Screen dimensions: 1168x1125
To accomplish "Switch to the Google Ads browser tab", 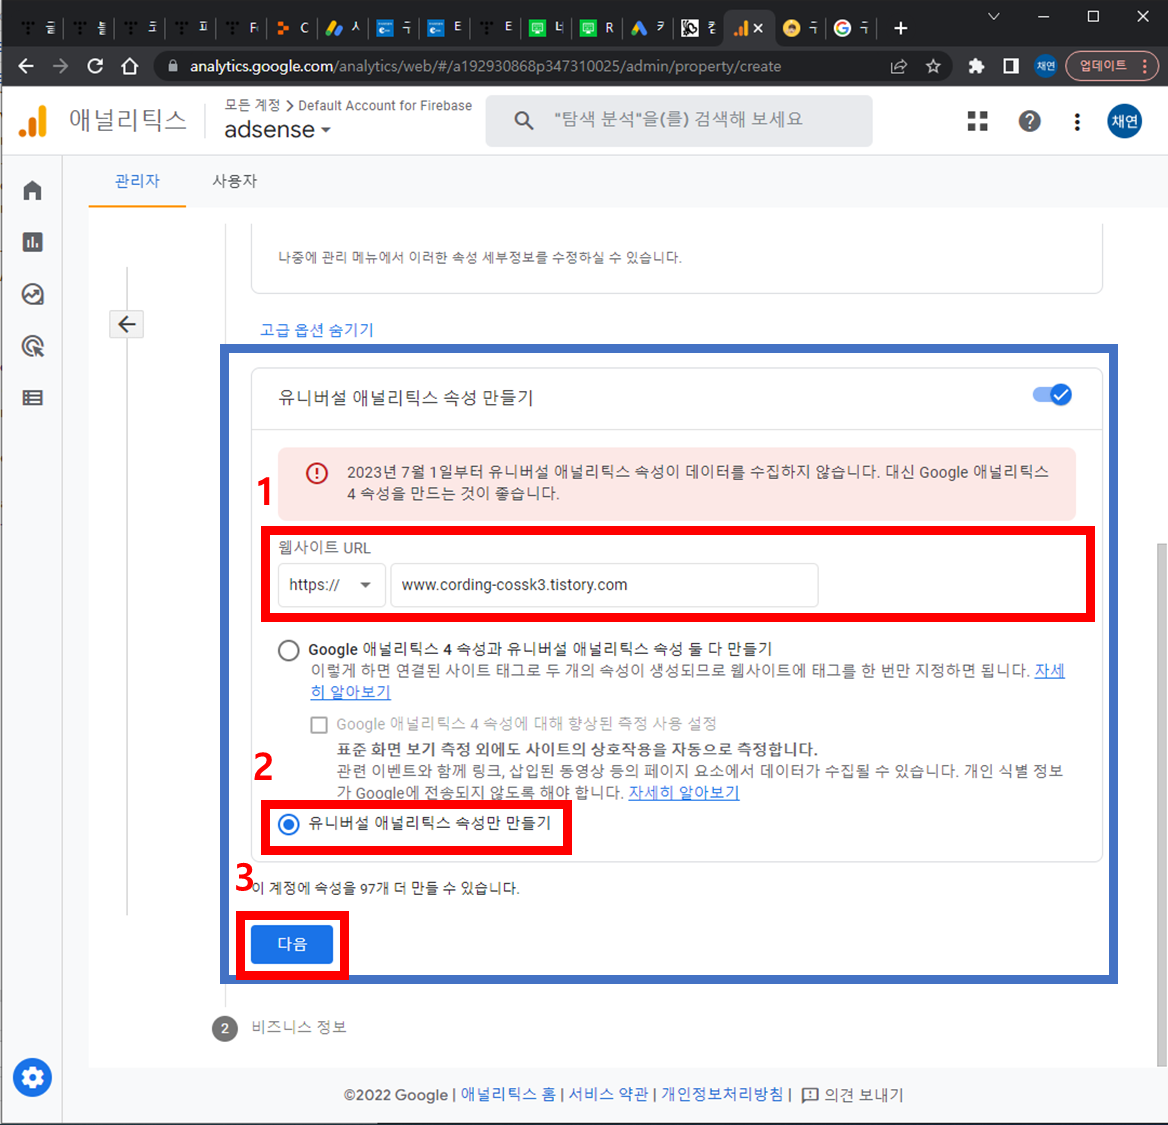I will pyautogui.click(x=649, y=28).
